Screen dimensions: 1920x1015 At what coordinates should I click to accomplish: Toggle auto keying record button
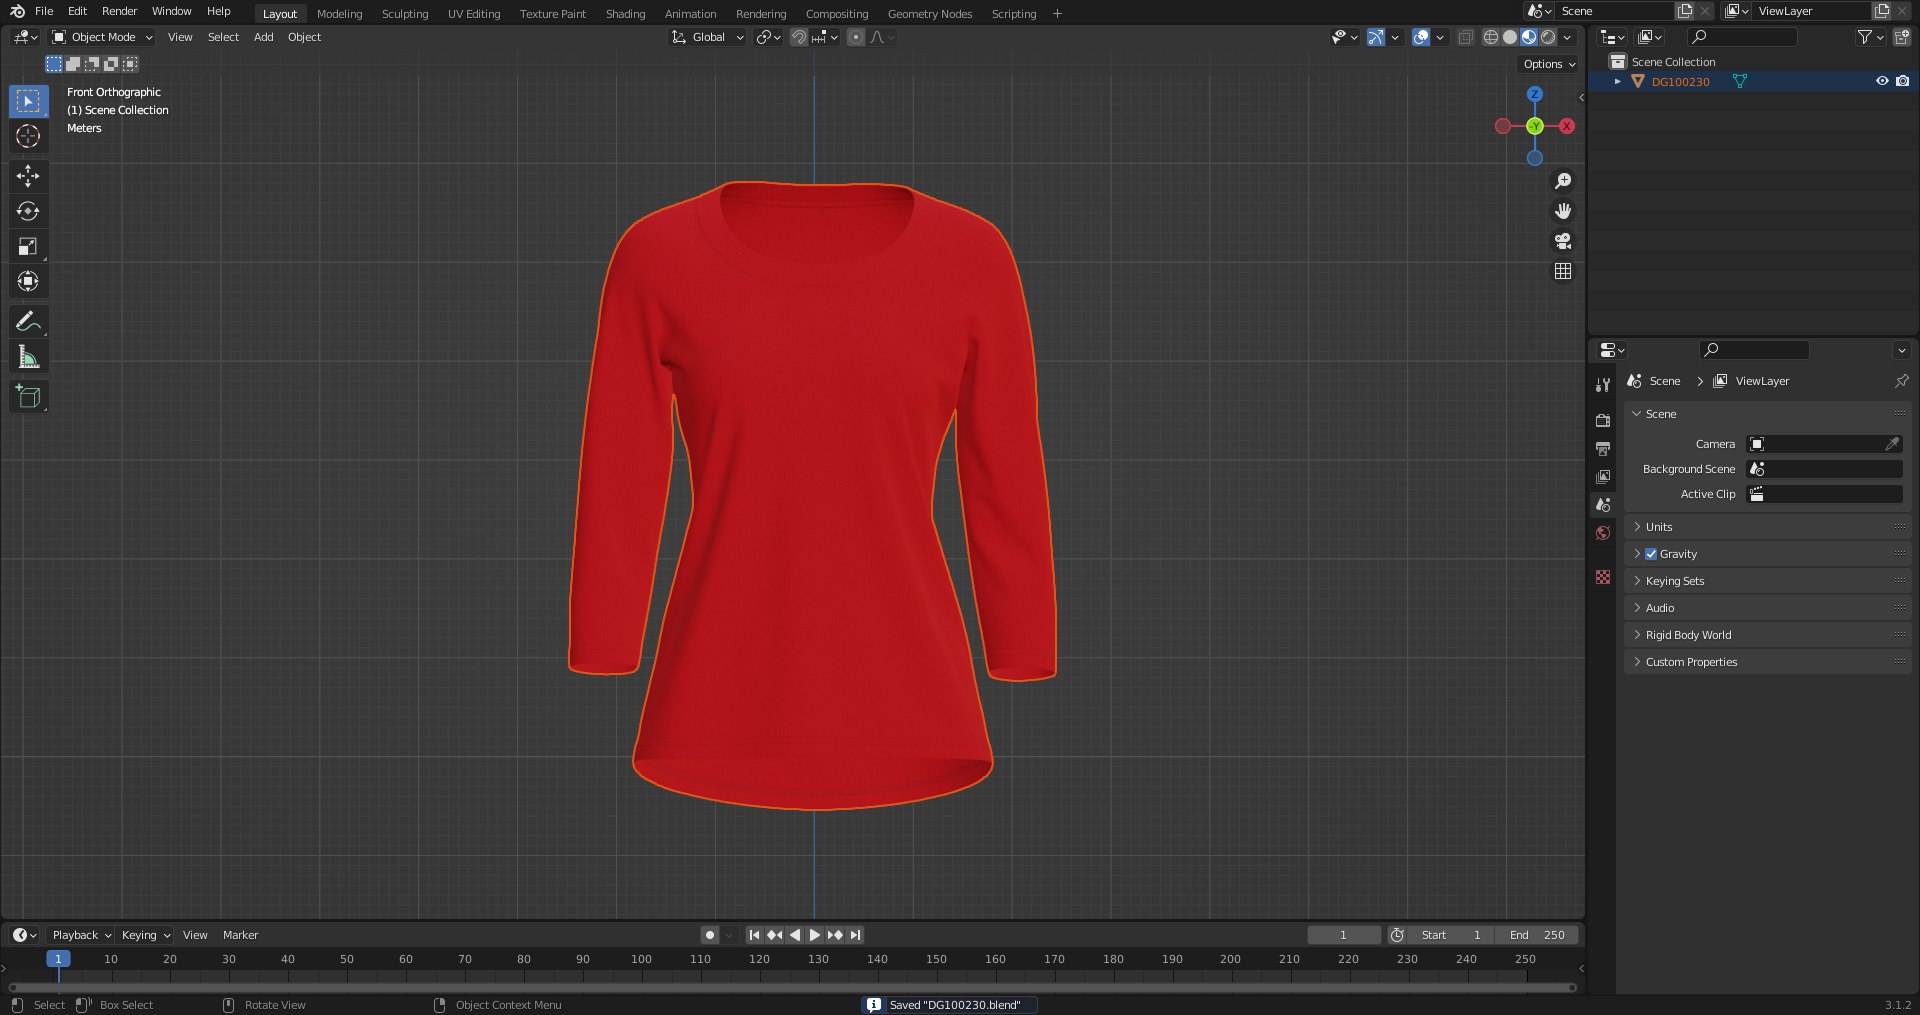(x=710, y=935)
